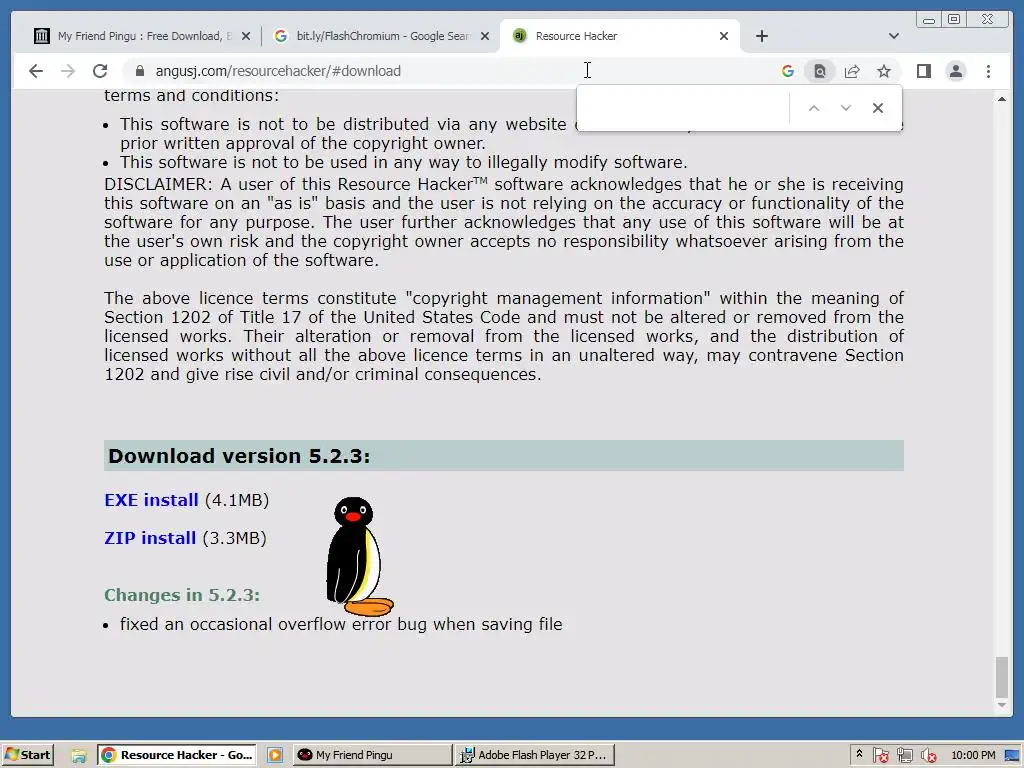Open the file explorer taskbar icon
The height and width of the screenshot is (768, 1024).
coord(79,756)
